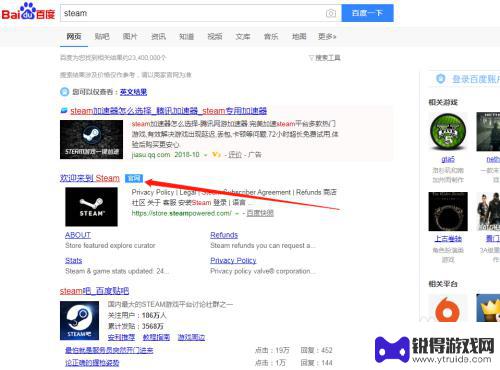Click the STEAM吧 forum thumbnail
500x370 pixels.
tap(79, 320)
